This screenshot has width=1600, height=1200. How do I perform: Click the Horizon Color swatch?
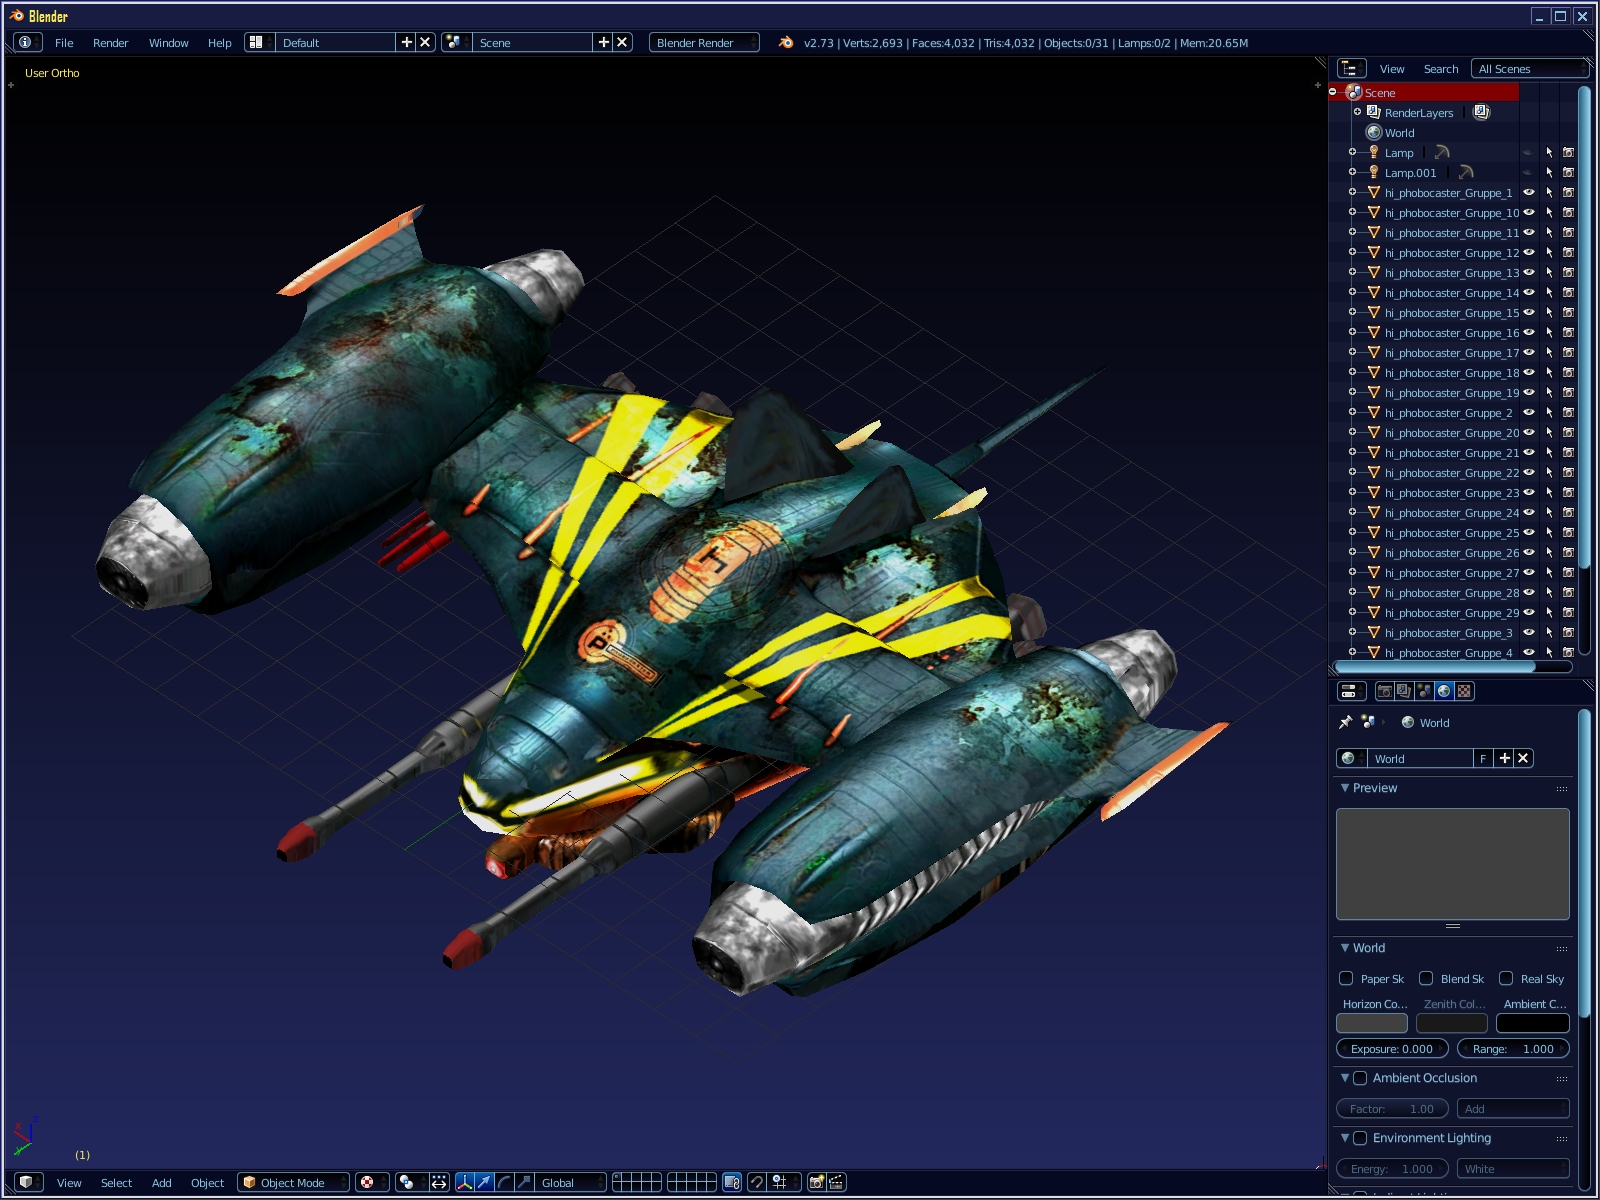pyautogui.click(x=1372, y=1023)
